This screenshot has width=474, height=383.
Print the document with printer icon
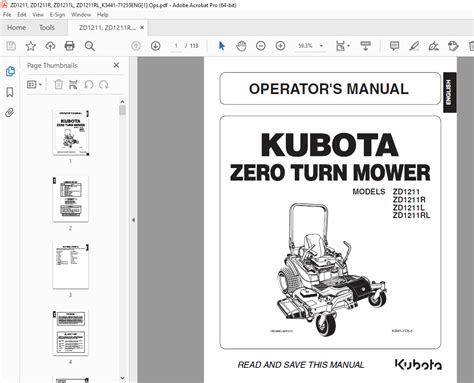[70, 46]
